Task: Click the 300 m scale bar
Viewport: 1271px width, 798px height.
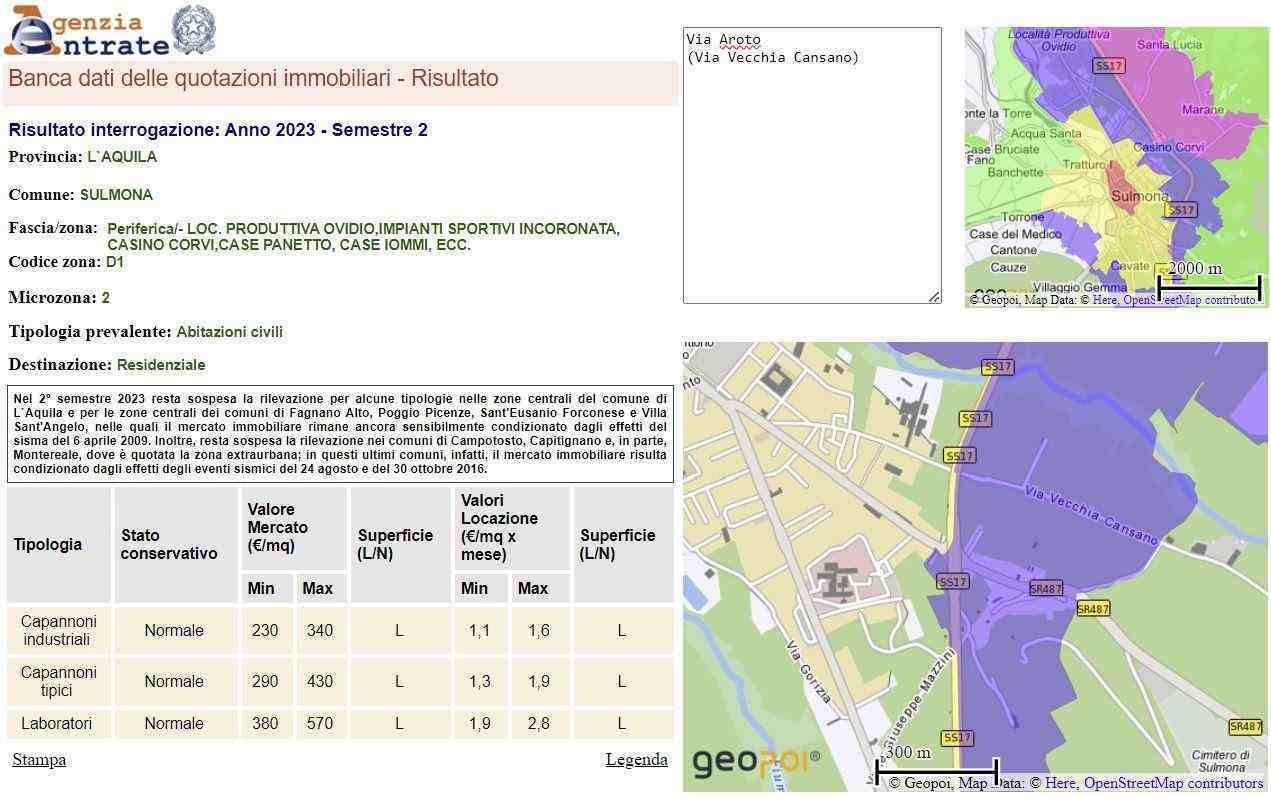Action: (936, 770)
